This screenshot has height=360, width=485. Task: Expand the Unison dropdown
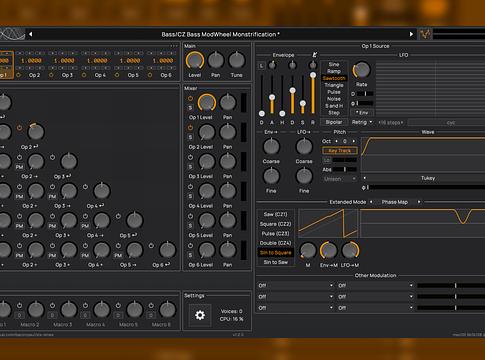[340, 179]
